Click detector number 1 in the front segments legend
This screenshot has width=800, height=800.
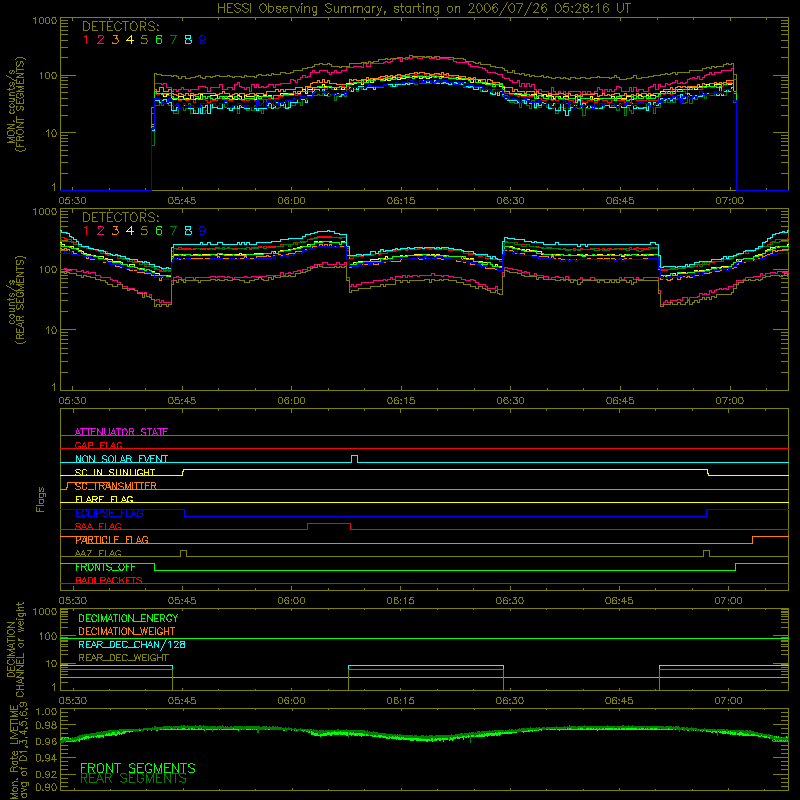pyautogui.click(x=86, y=40)
